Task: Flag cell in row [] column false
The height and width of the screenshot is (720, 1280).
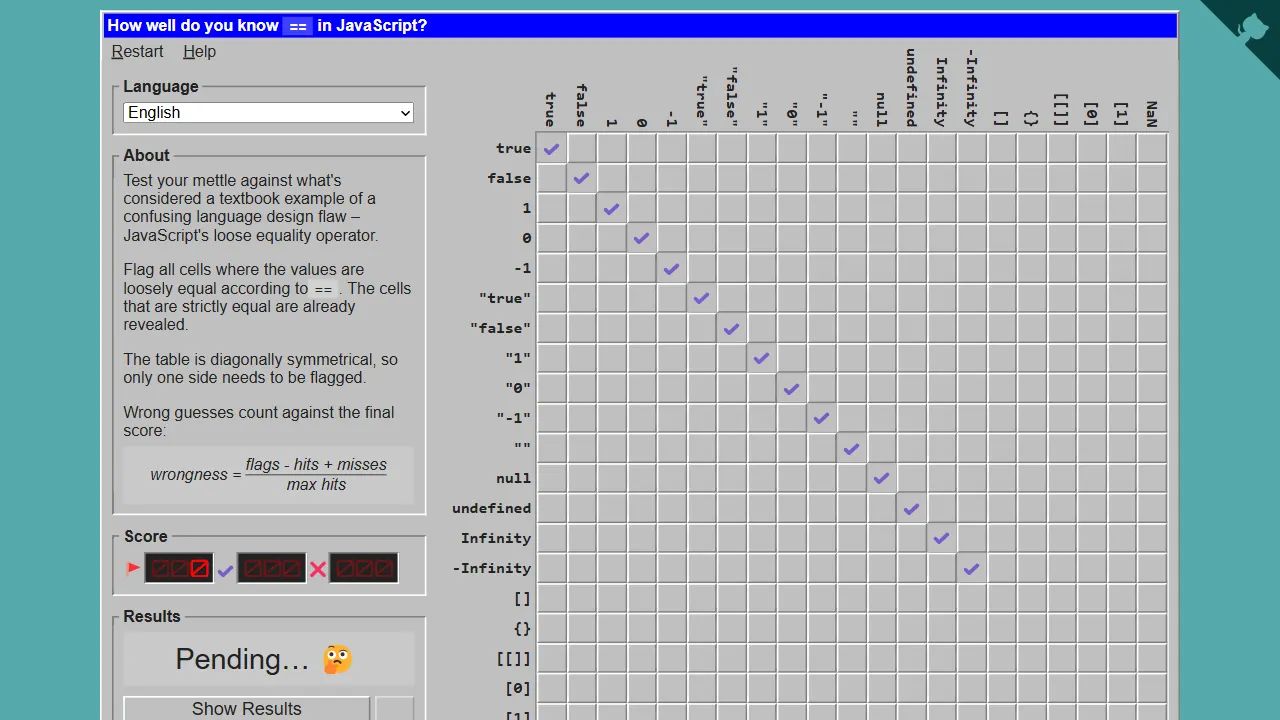Action: 582,598
